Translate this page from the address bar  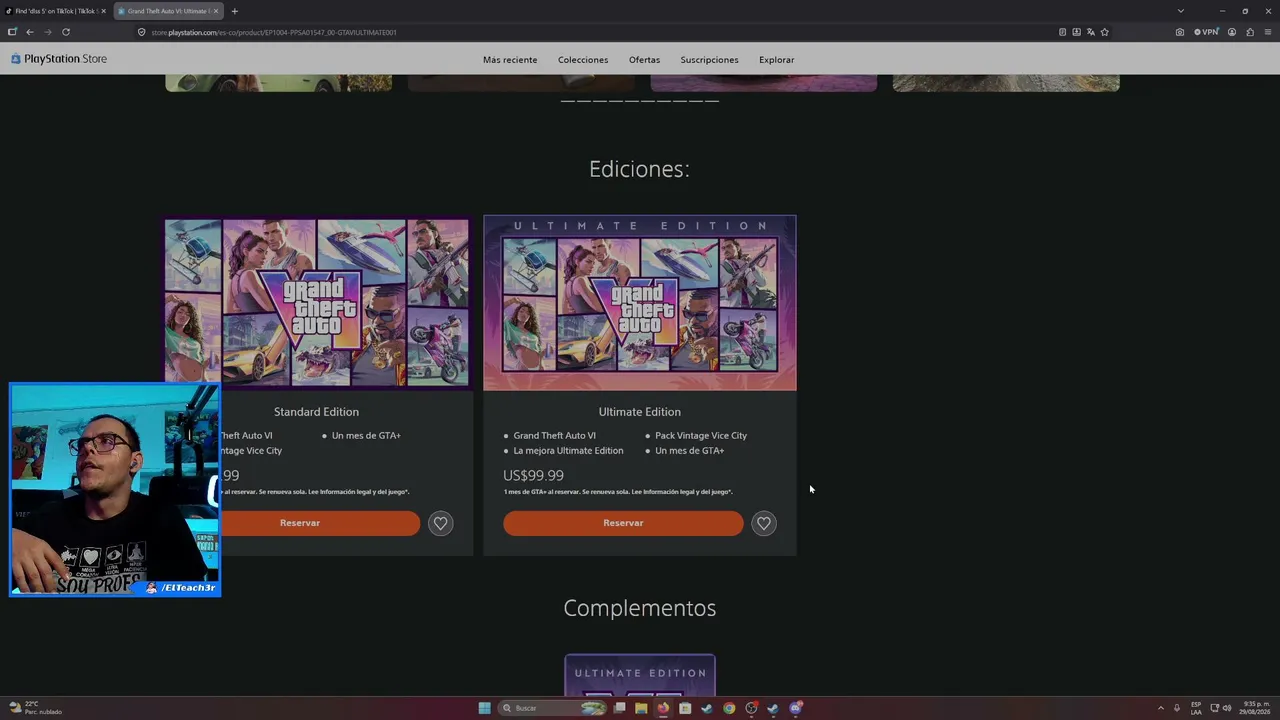pyautogui.click(x=1091, y=32)
